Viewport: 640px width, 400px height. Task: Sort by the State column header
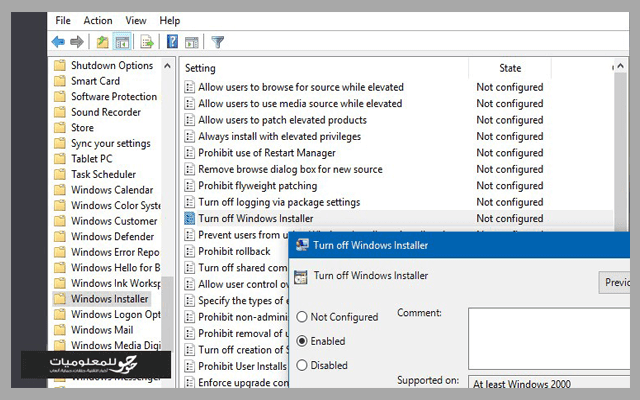[x=510, y=68]
